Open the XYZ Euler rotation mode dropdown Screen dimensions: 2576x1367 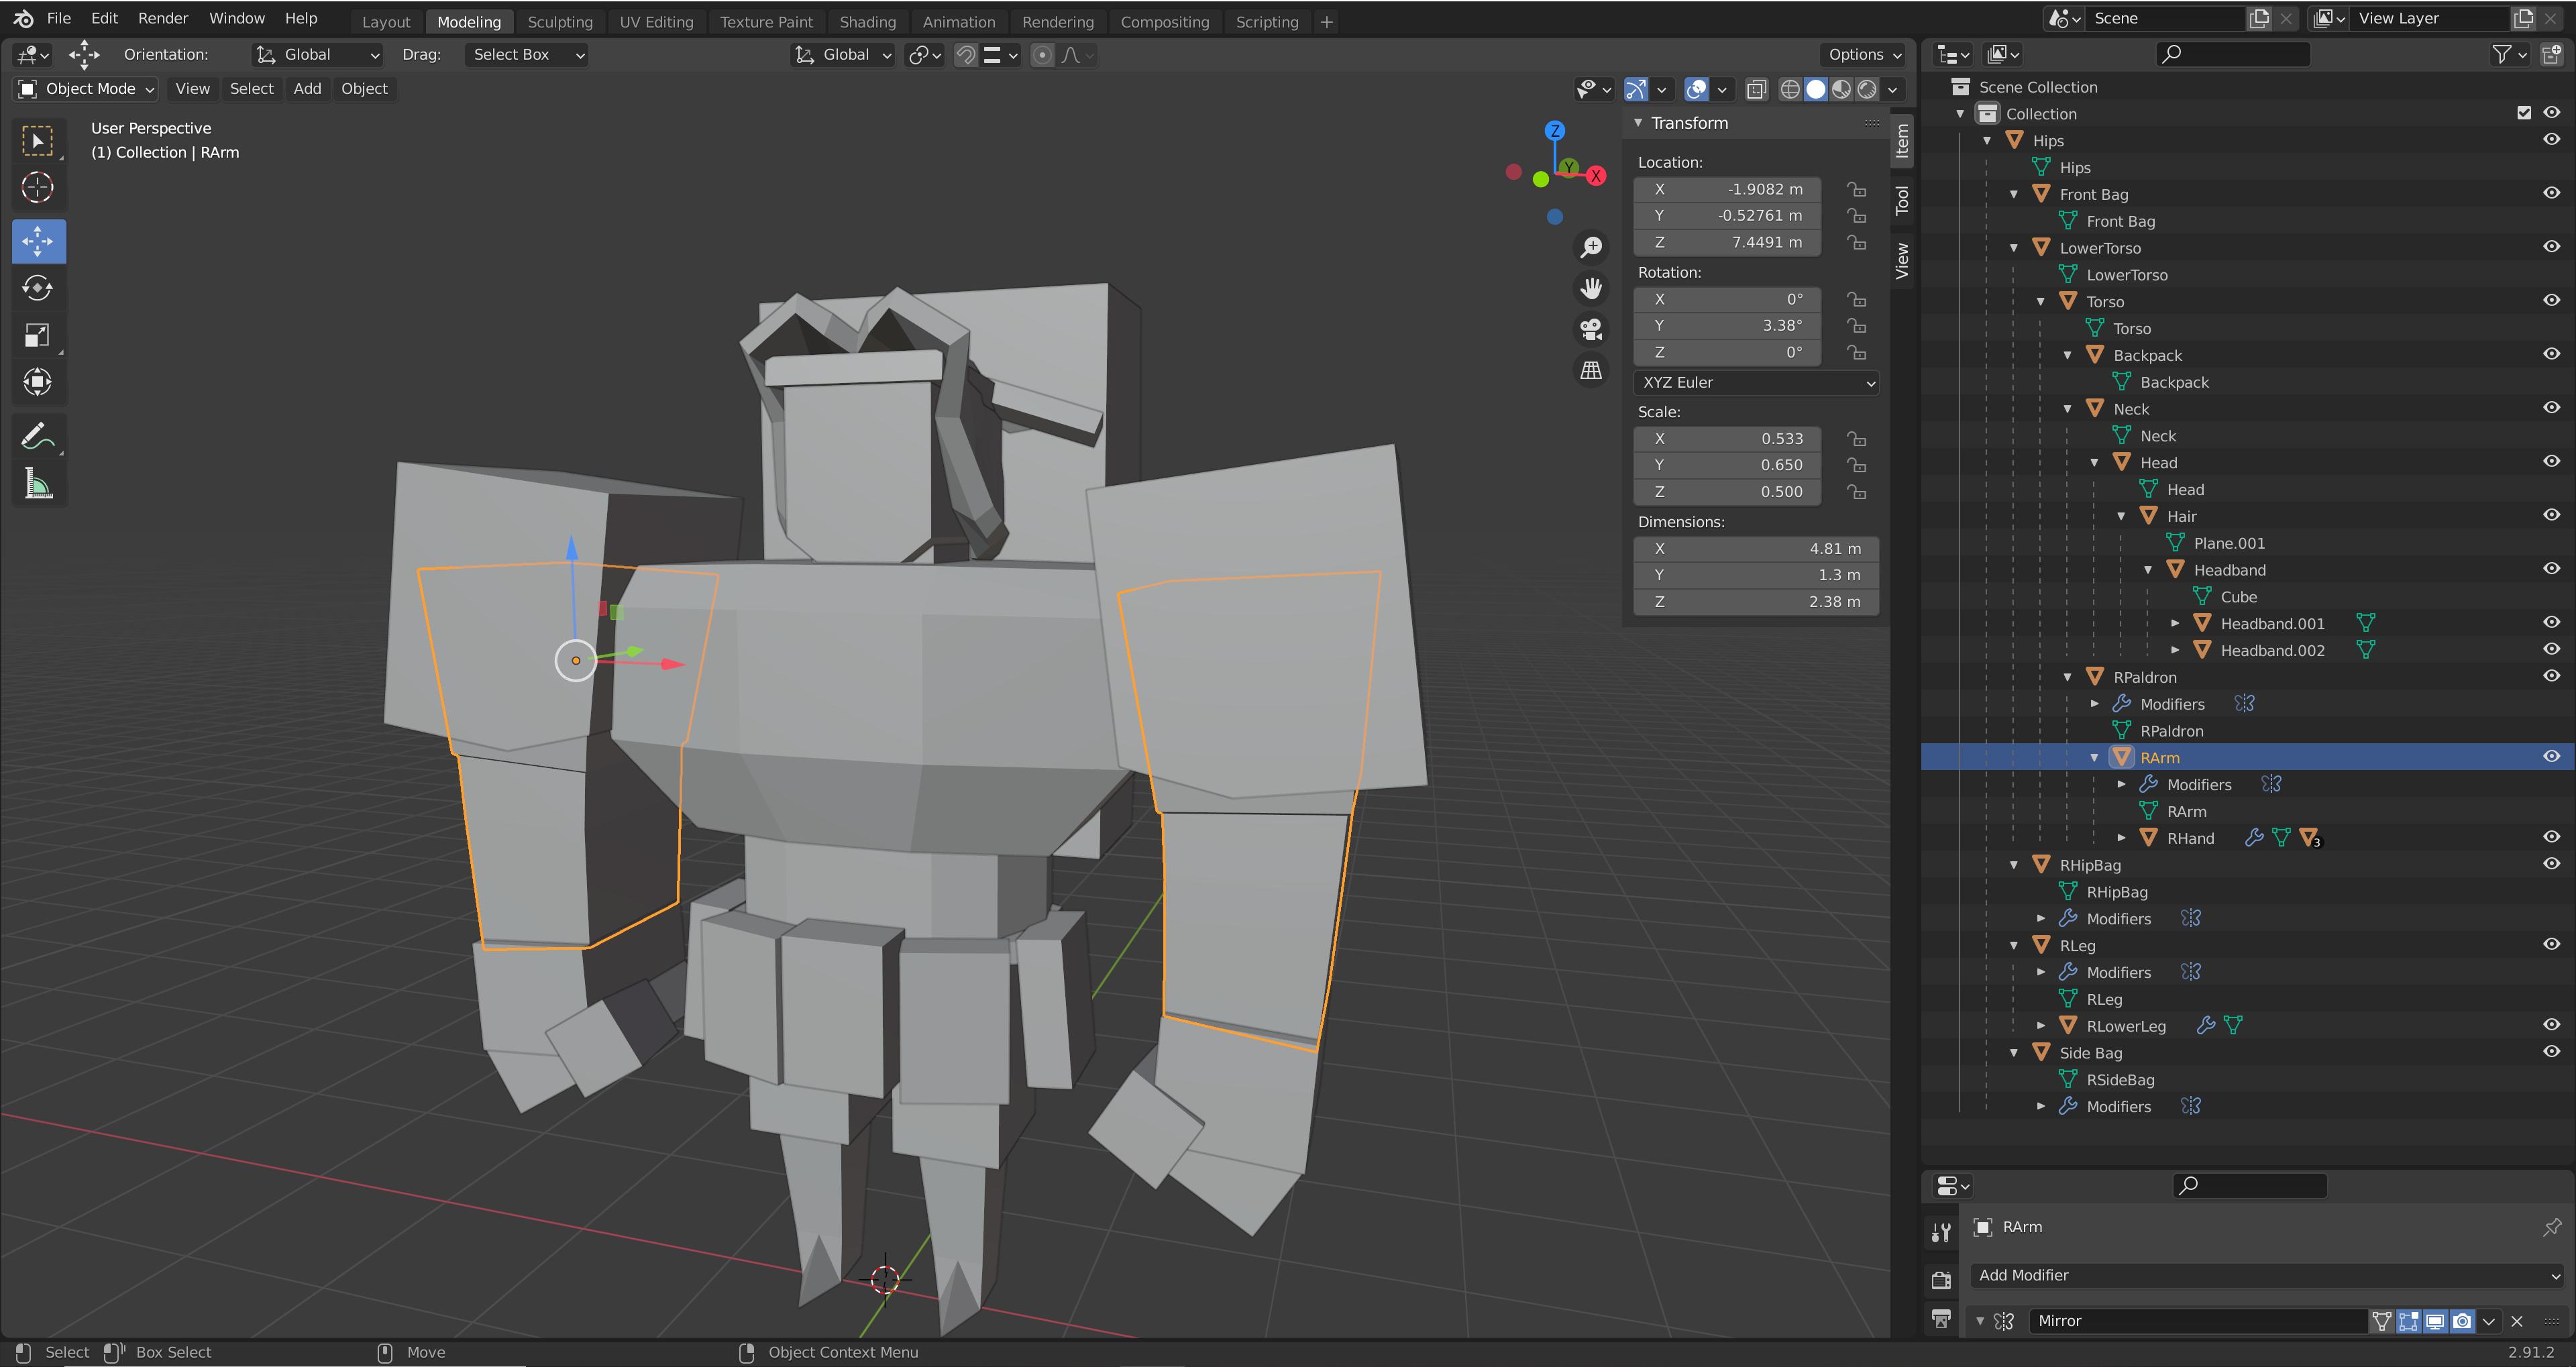(1756, 382)
